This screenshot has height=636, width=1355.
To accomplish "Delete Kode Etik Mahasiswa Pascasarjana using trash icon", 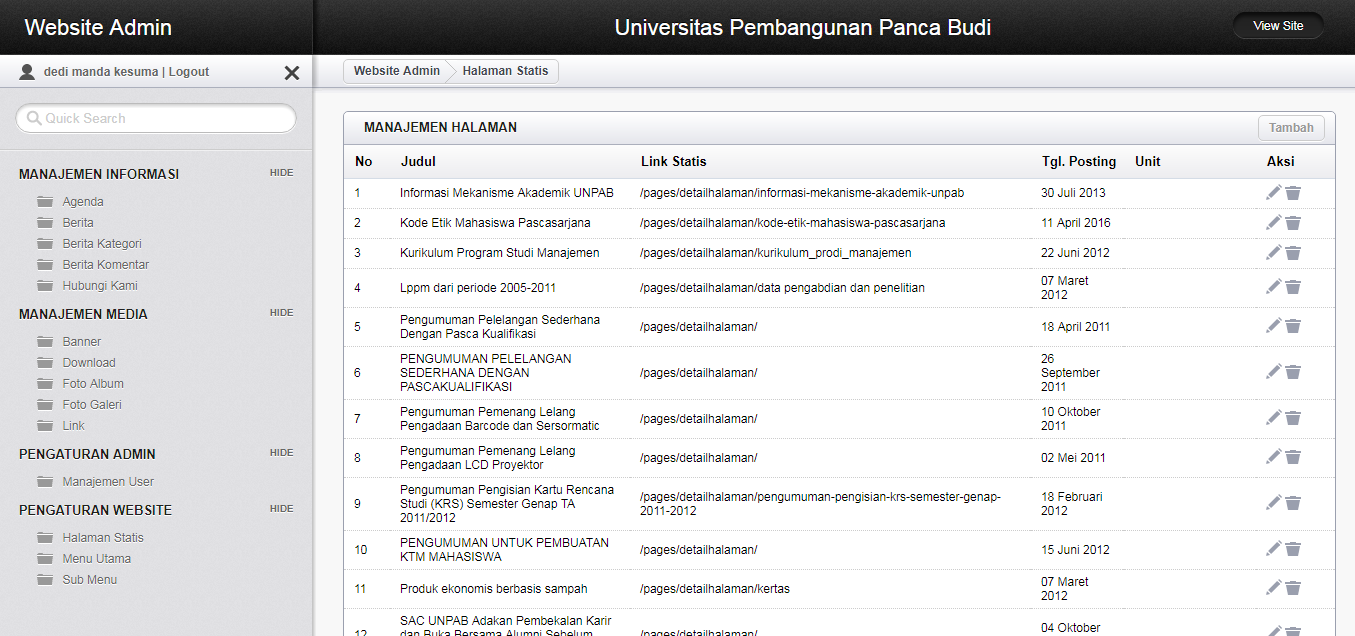I will pos(1293,223).
